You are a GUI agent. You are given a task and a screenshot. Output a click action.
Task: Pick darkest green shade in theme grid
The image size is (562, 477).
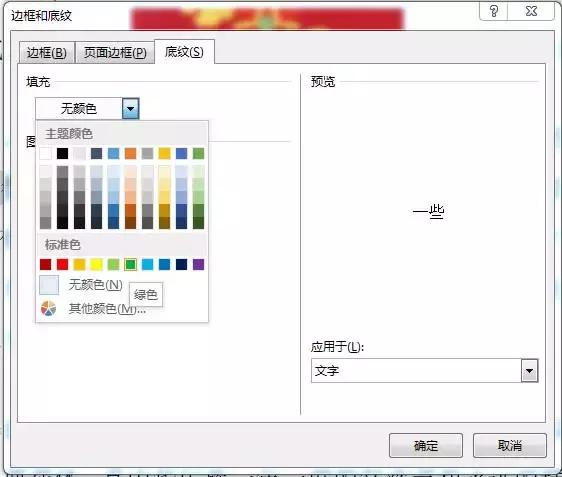point(199,223)
